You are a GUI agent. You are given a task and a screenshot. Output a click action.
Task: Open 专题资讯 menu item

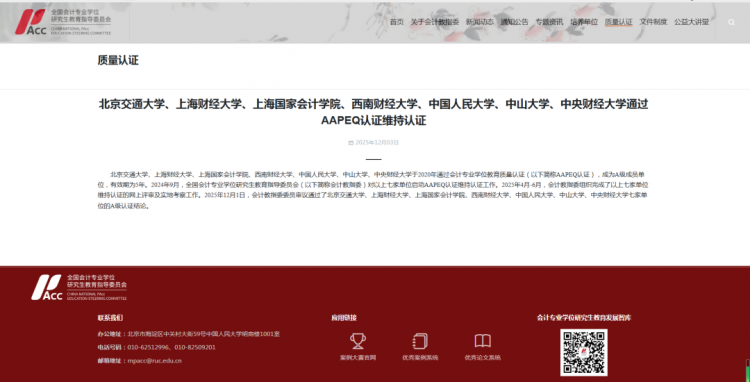click(x=549, y=22)
